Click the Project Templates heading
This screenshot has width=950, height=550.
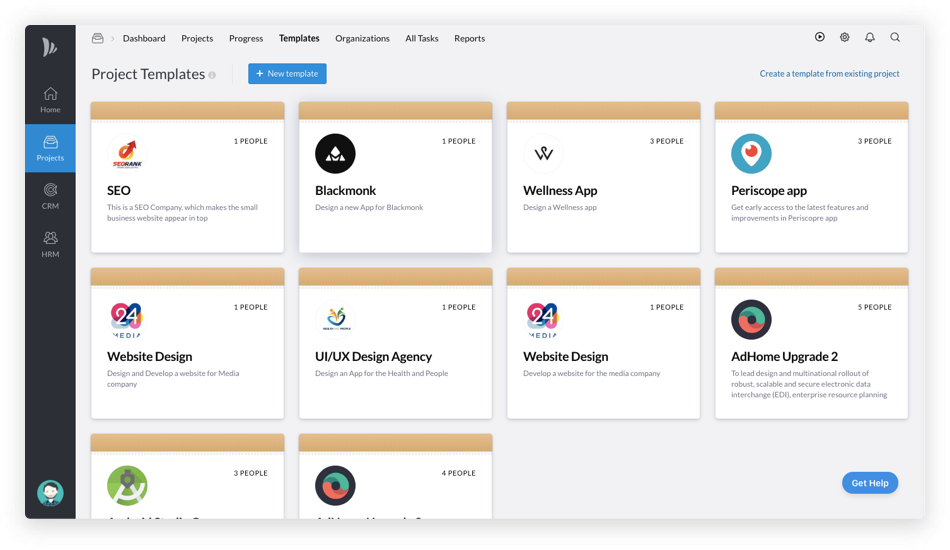[x=148, y=74]
